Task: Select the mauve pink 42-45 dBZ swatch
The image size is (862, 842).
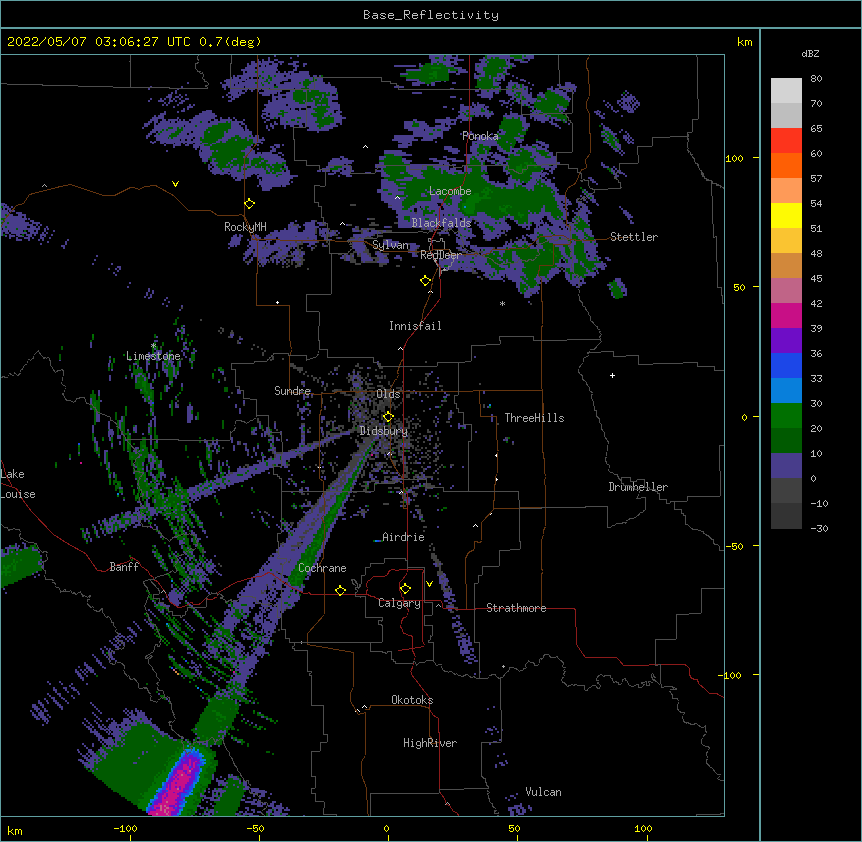Action: (x=786, y=291)
